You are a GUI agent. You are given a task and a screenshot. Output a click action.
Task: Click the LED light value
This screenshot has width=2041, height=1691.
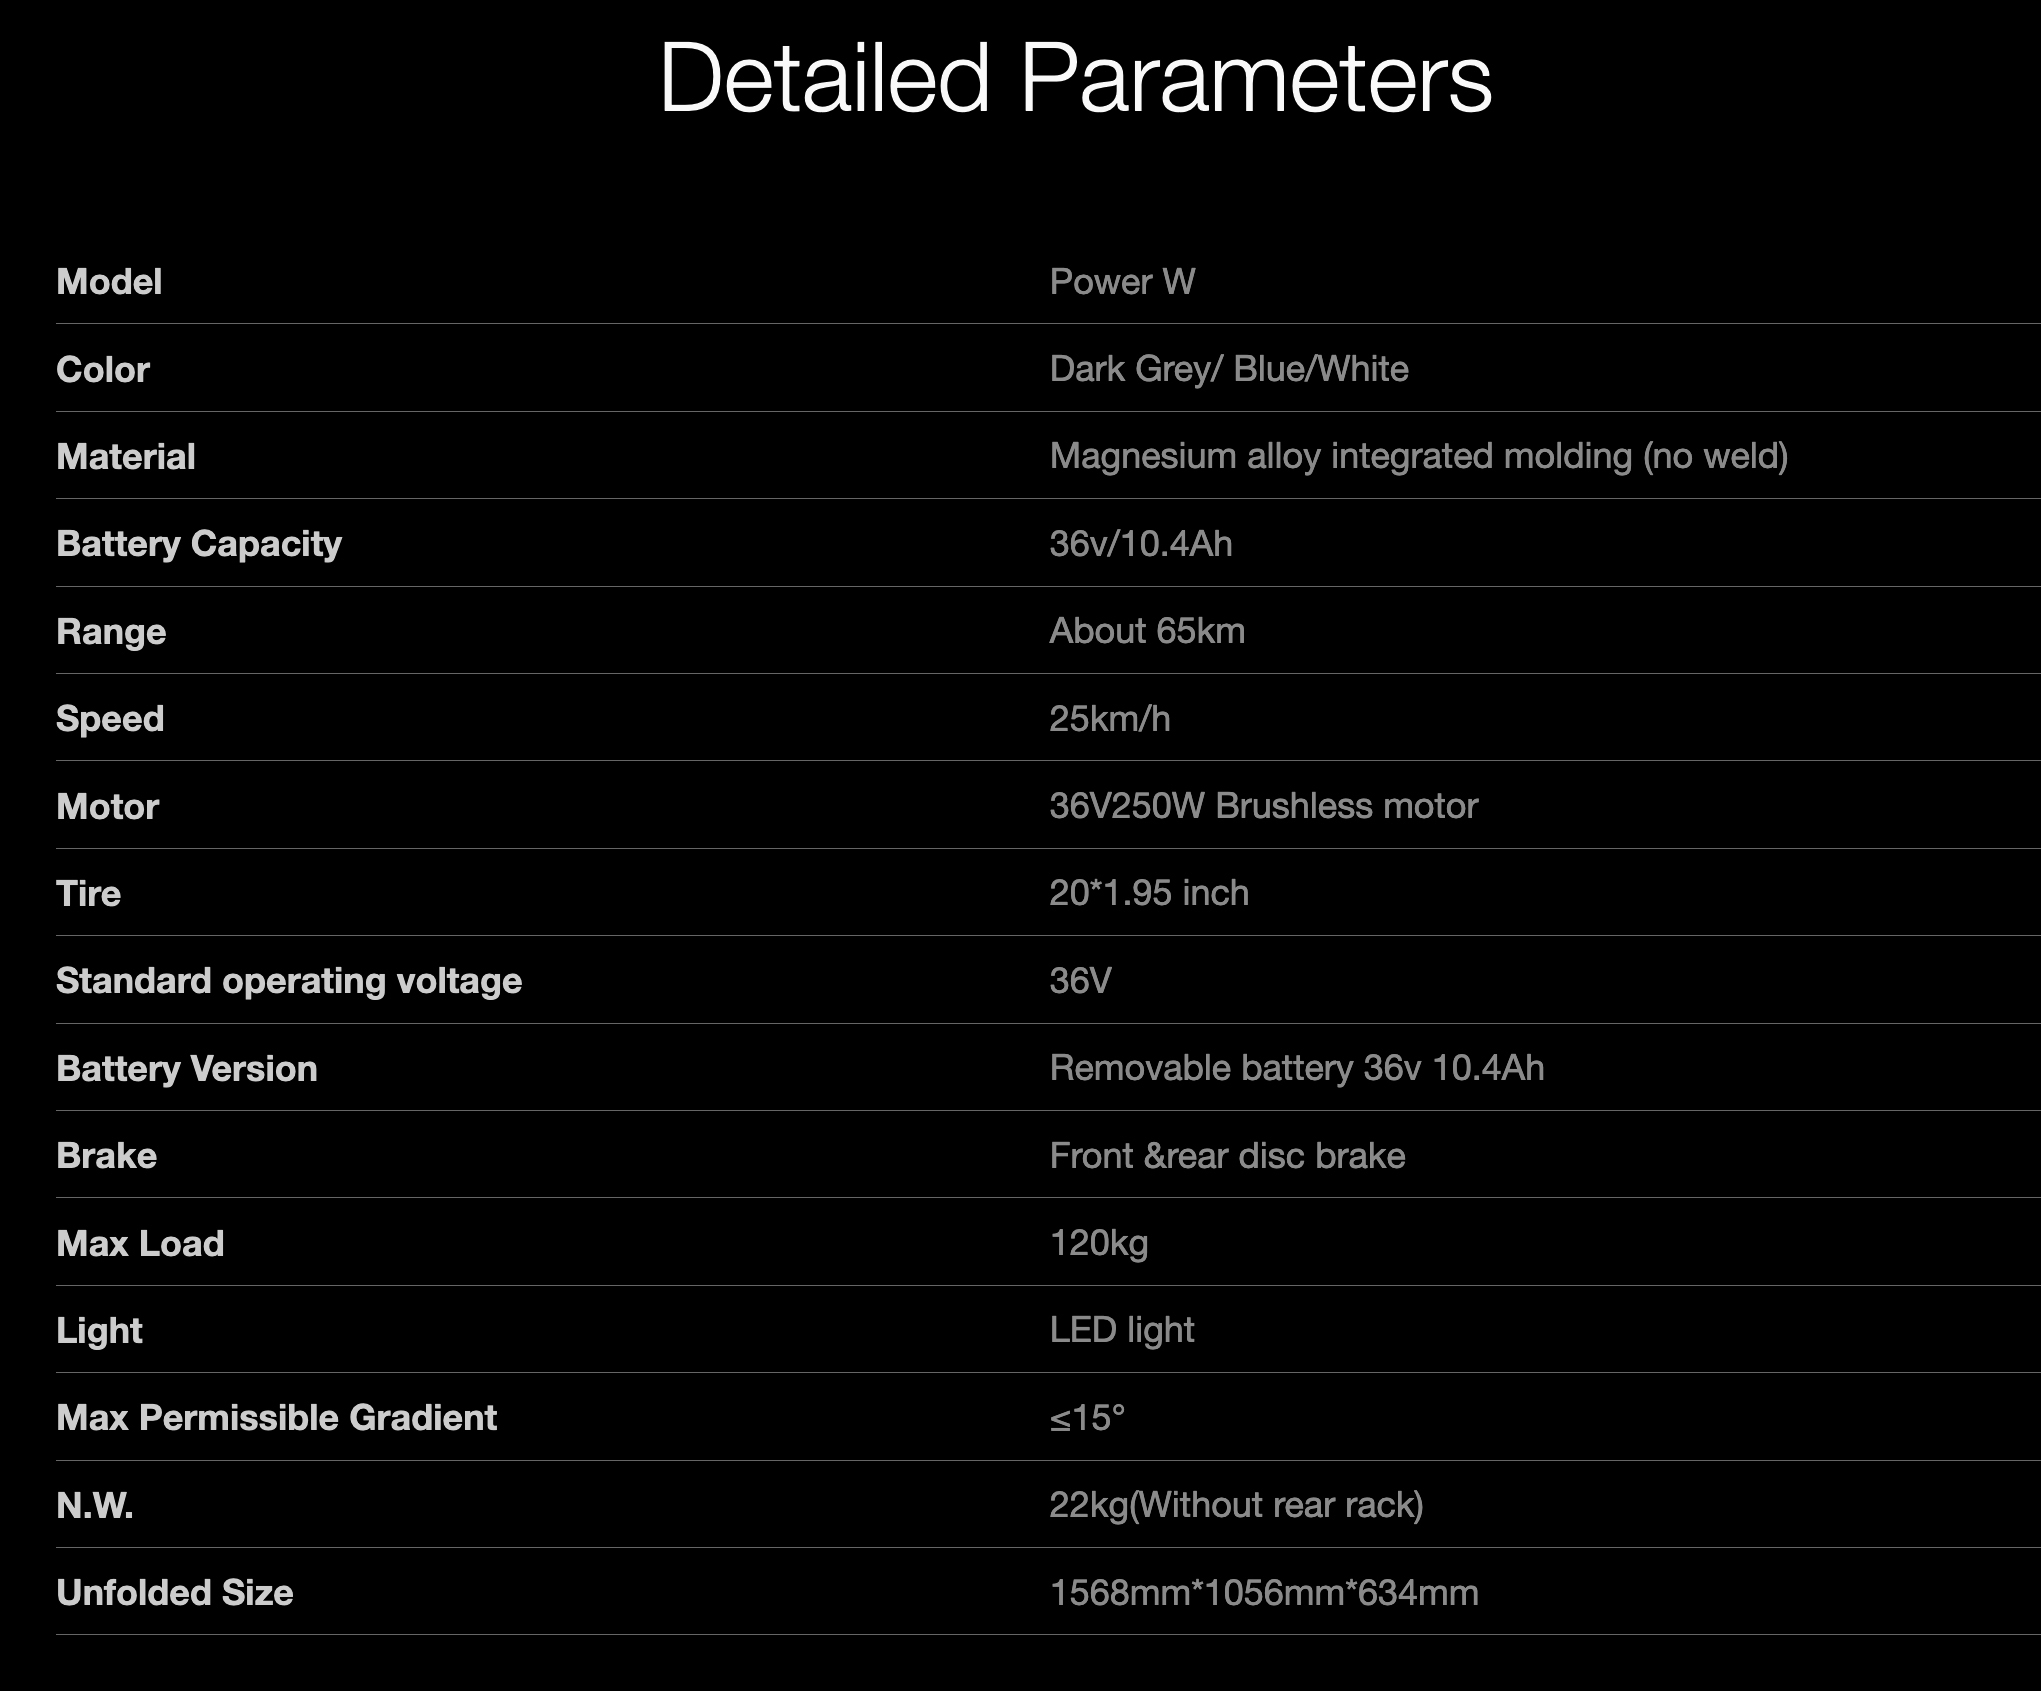[x=1121, y=1330]
